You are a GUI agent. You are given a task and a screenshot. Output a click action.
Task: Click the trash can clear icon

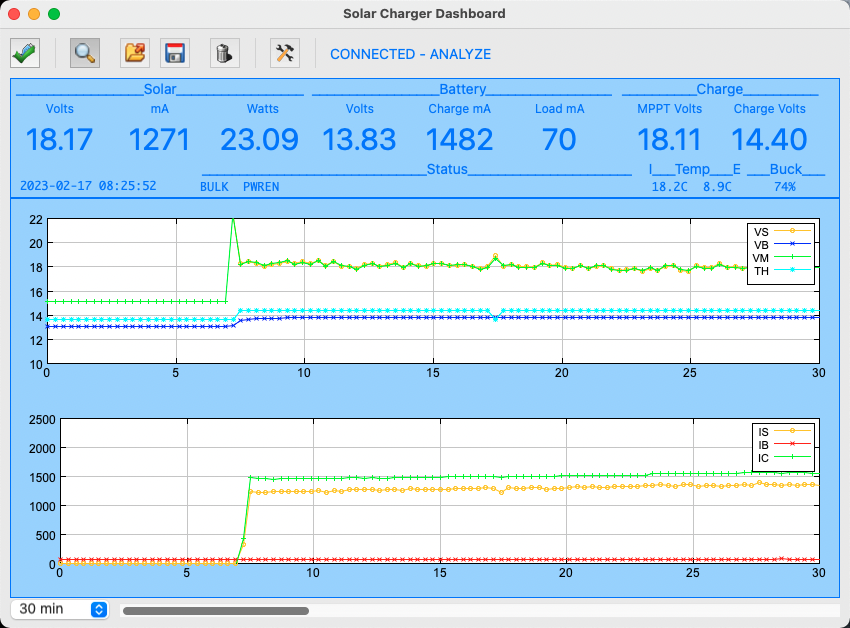[x=224, y=53]
